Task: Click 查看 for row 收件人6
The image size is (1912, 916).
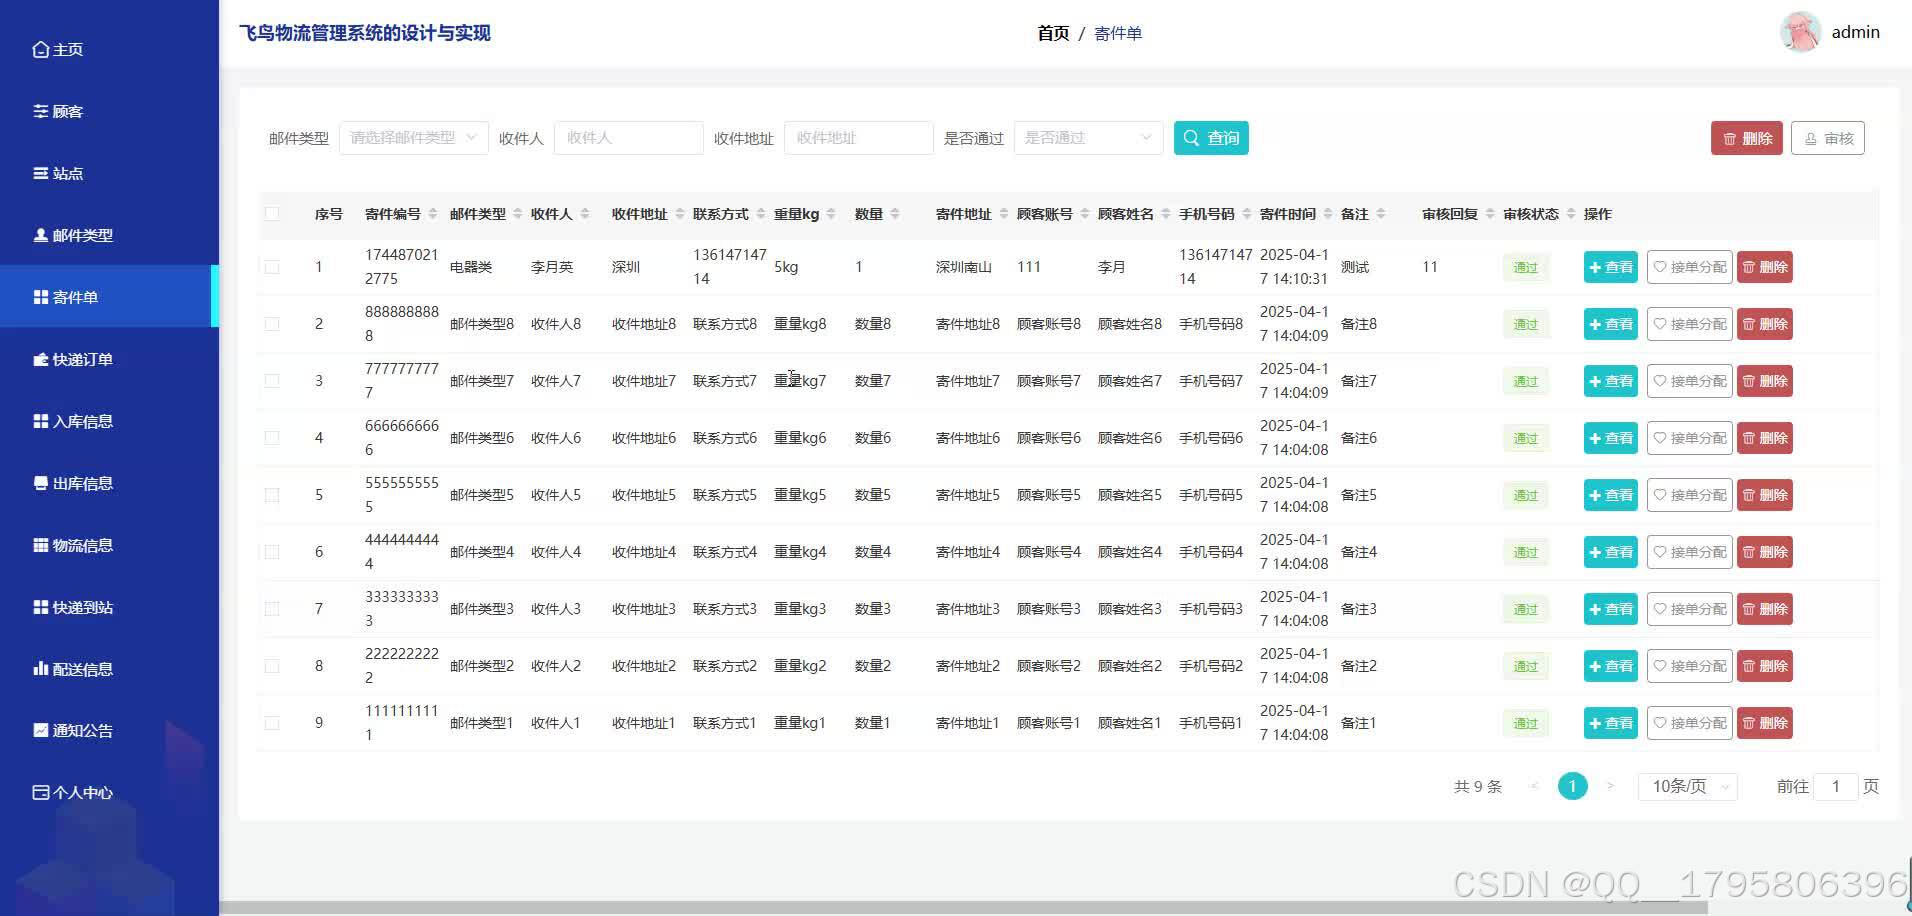Action: (1610, 438)
